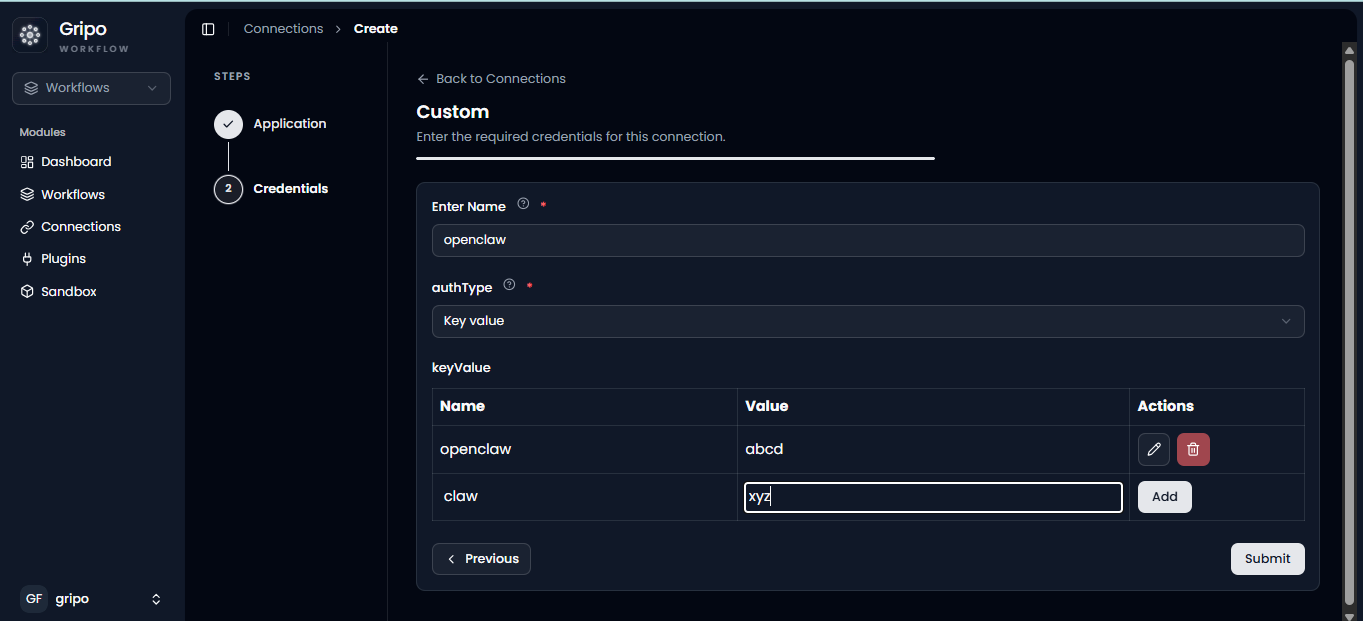Delete the openclaw key-value row
The width and height of the screenshot is (1363, 621).
point(1193,449)
